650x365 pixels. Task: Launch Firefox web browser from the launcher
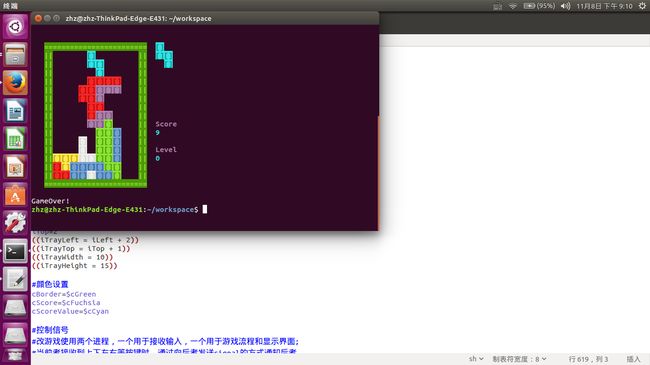click(x=15, y=83)
